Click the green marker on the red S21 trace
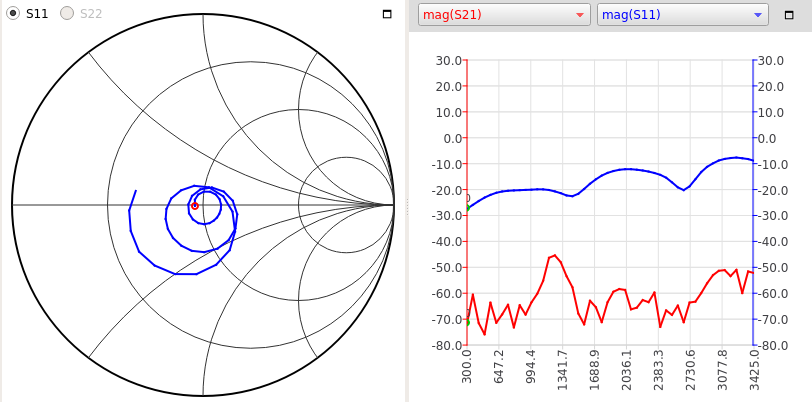 tap(467, 322)
